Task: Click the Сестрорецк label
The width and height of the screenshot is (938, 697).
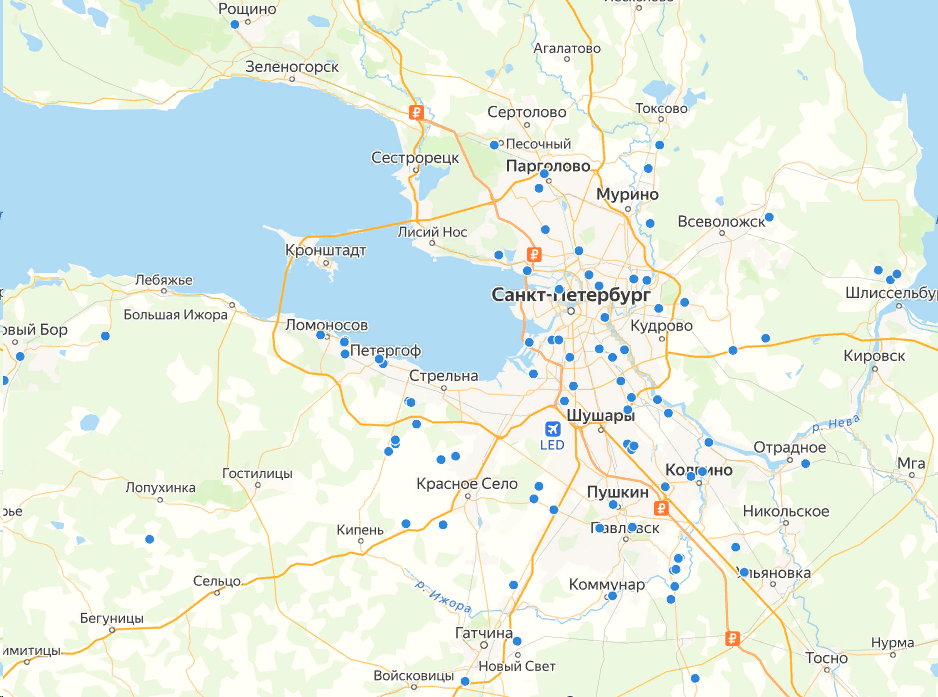Action: point(415,158)
